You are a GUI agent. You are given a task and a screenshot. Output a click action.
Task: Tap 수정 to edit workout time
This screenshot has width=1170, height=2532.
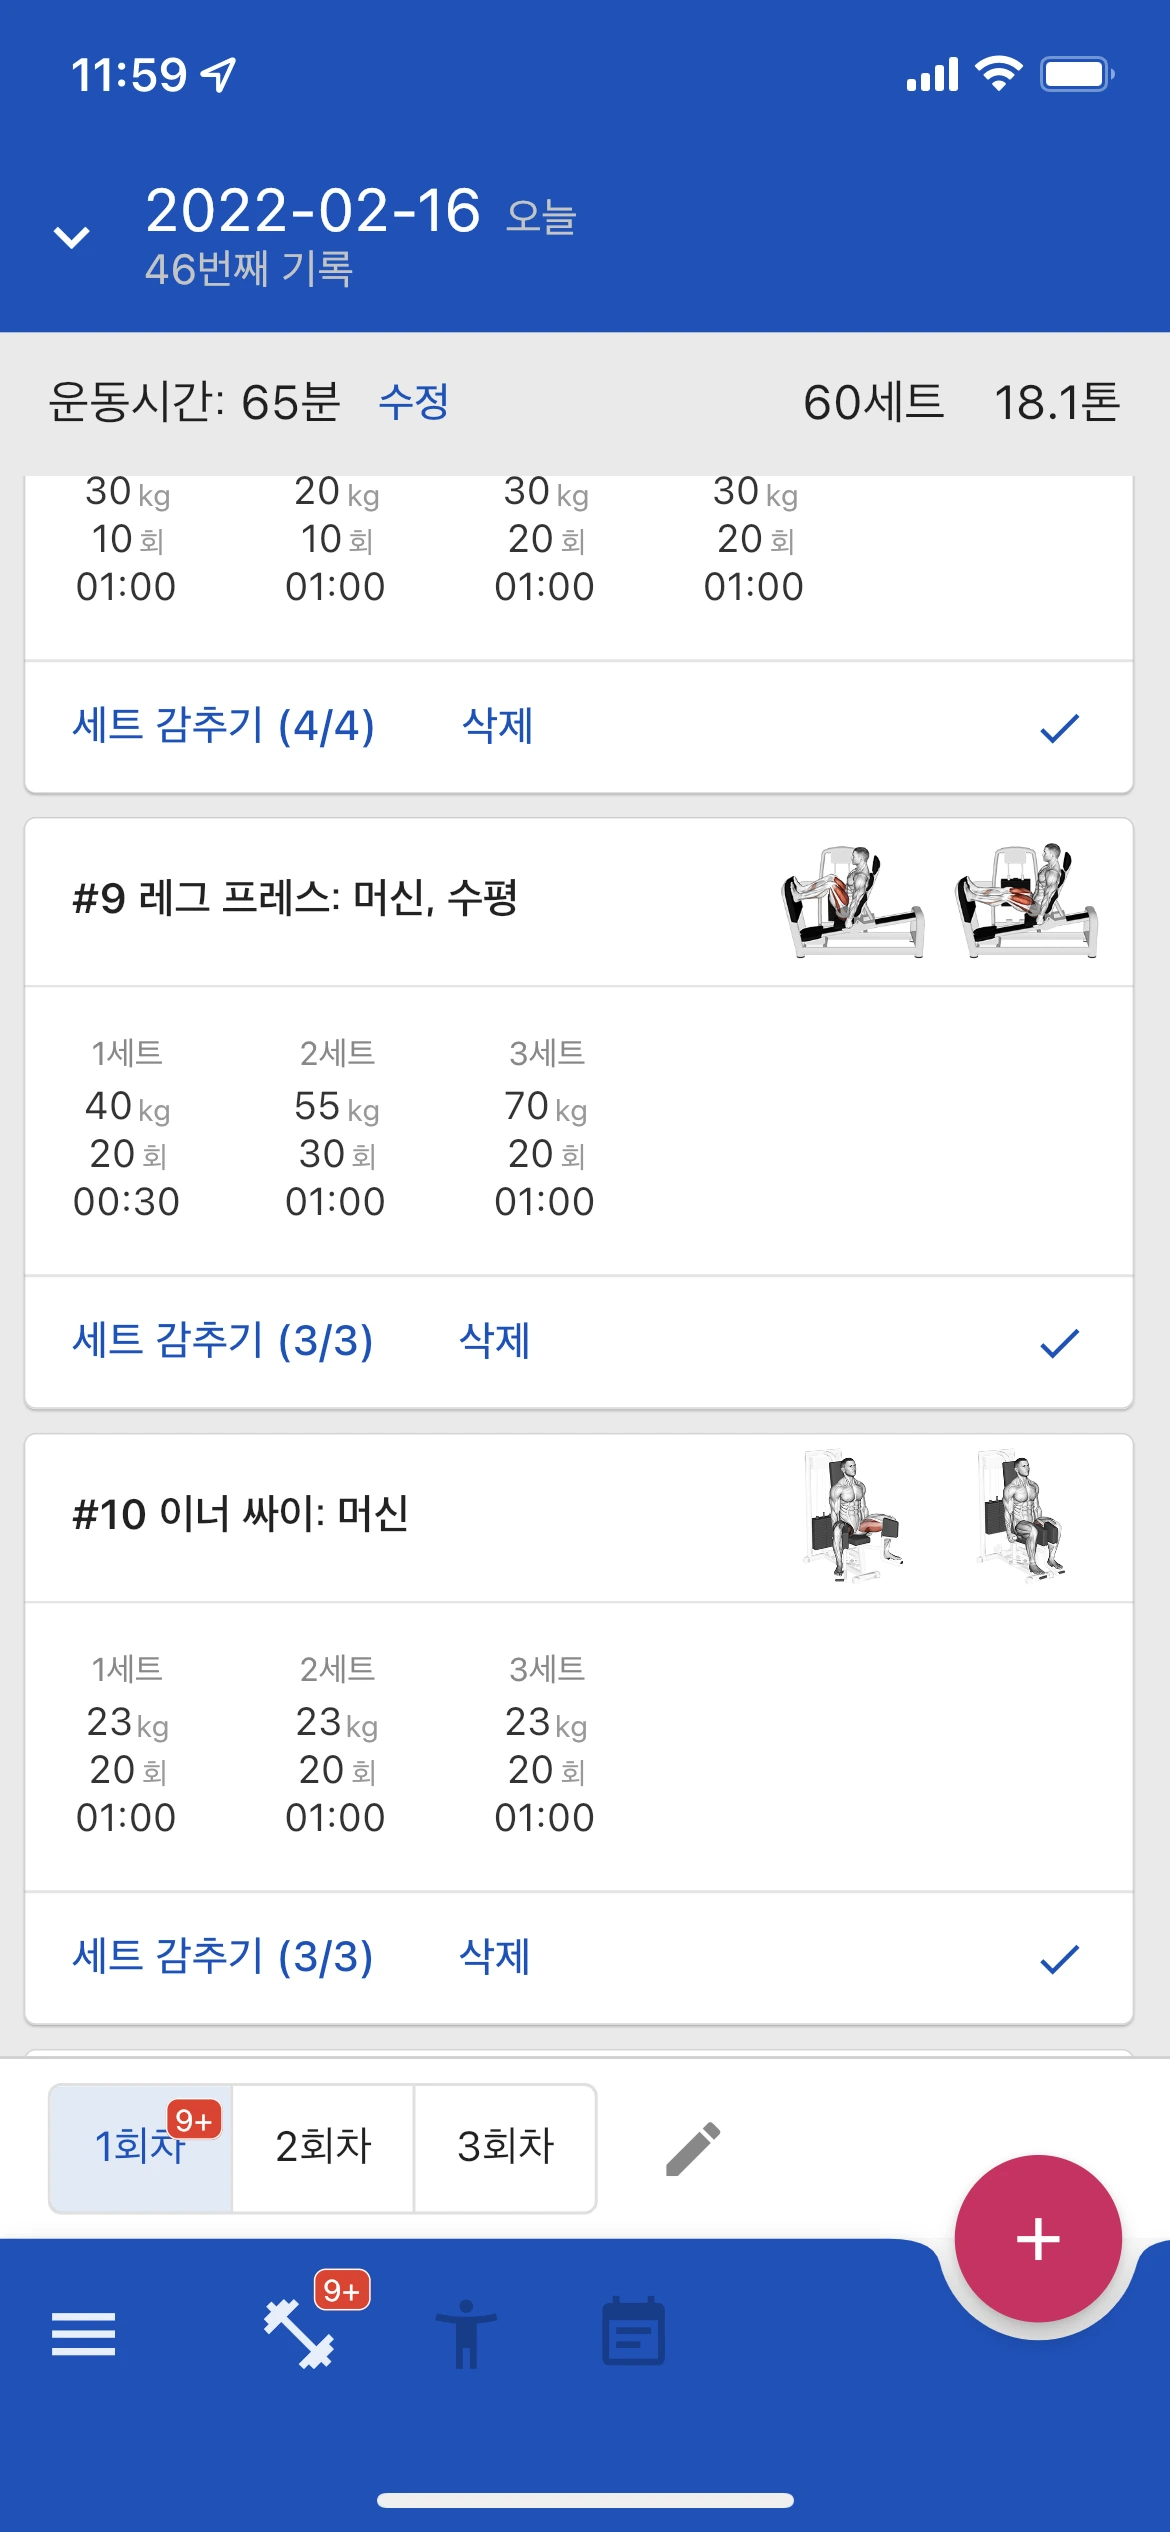click(413, 402)
